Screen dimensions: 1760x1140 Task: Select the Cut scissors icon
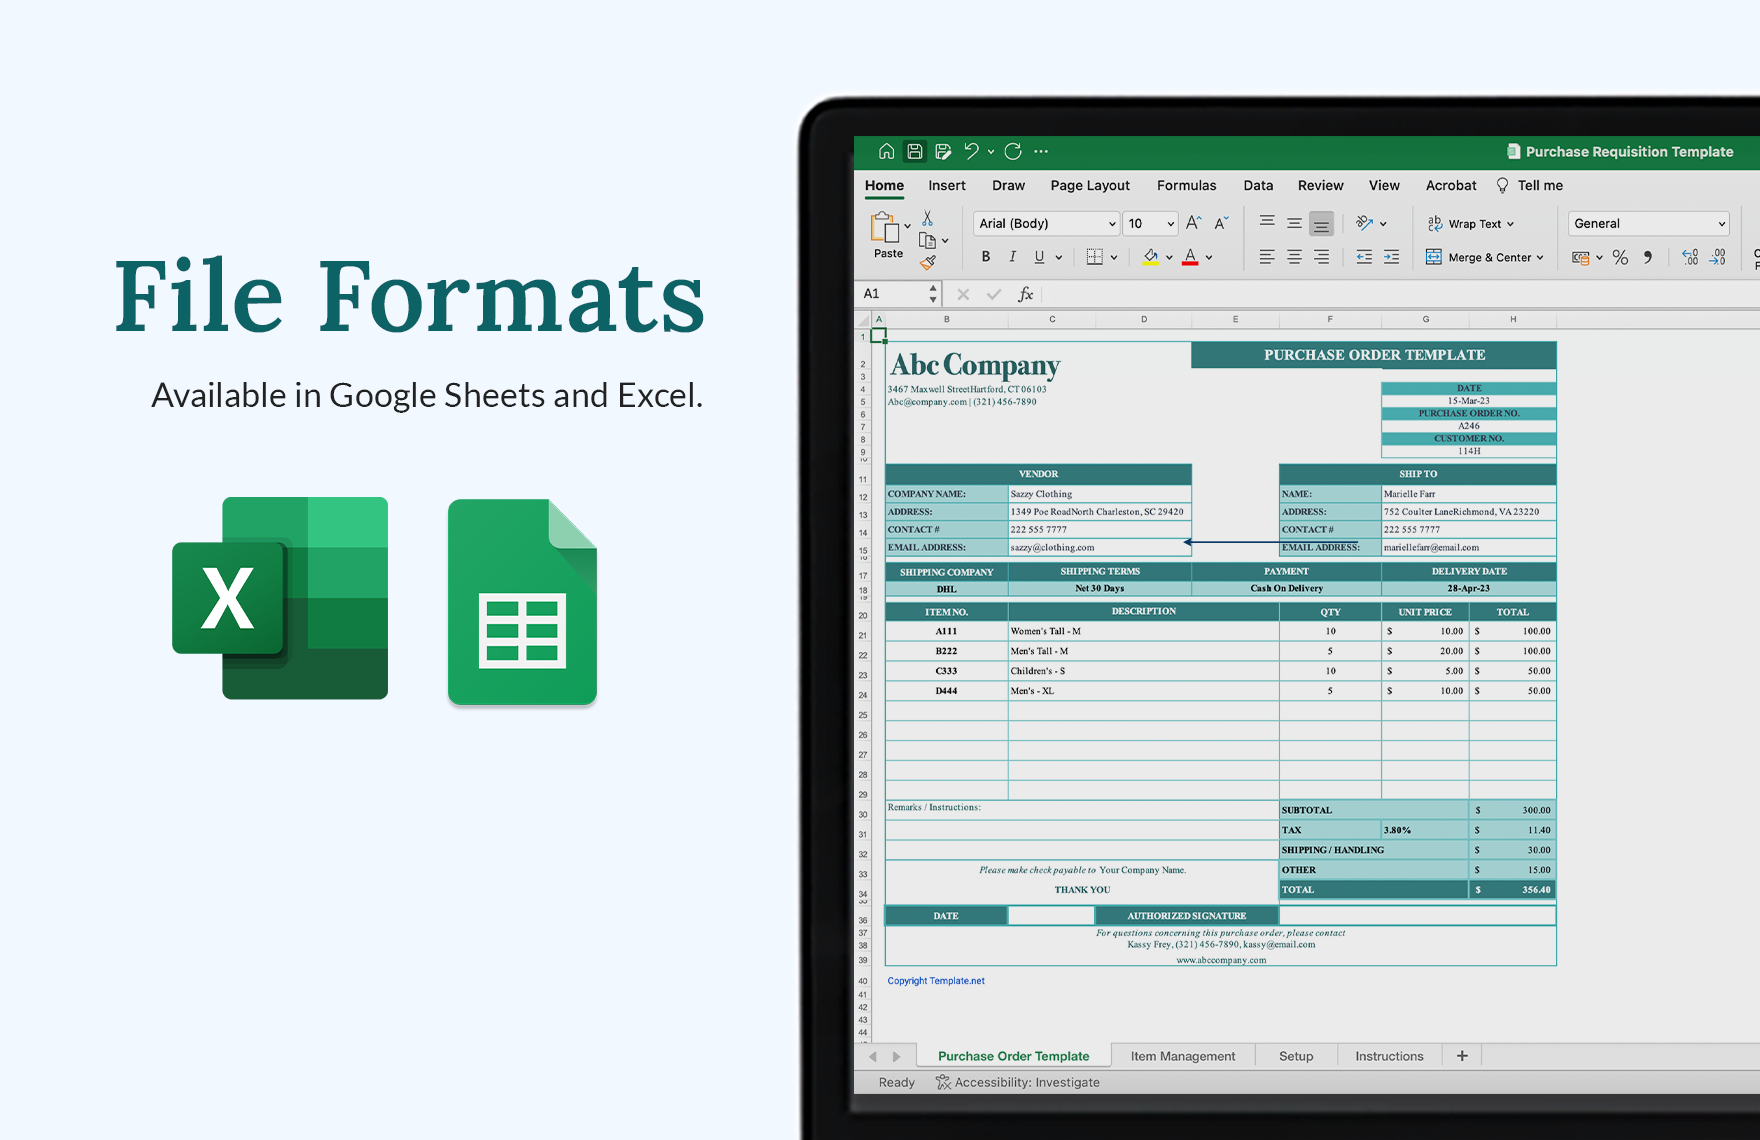[x=926, y=221]
